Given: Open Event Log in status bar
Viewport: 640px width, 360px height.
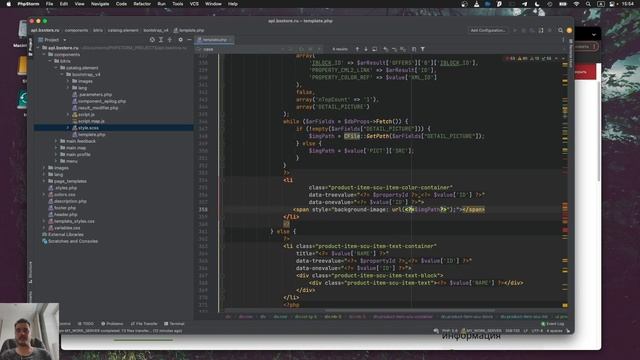Looking at the screenshot, I should (x=553, y=324).
